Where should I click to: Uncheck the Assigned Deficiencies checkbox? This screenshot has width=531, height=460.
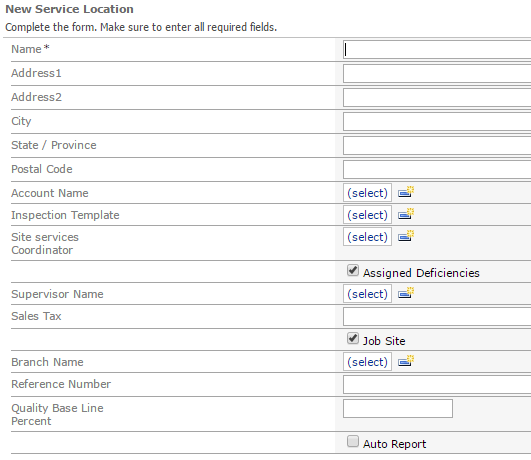pyautogui.click(x=353, y=271)
